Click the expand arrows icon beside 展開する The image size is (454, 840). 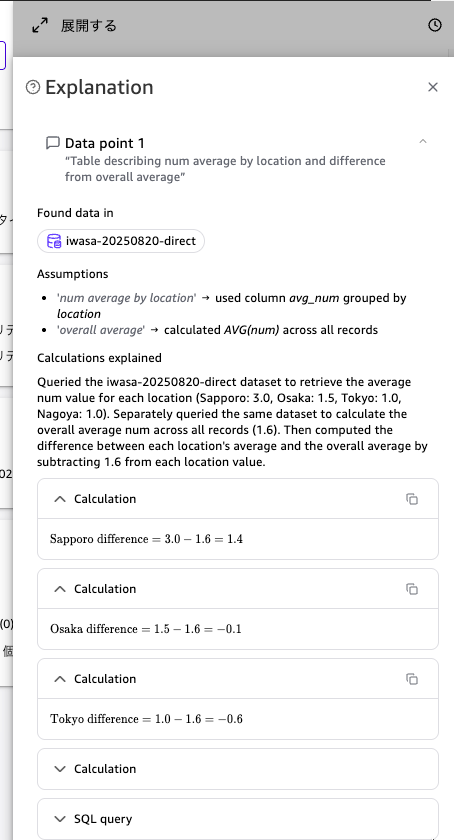pyautogui.click(x=40, y=25)
